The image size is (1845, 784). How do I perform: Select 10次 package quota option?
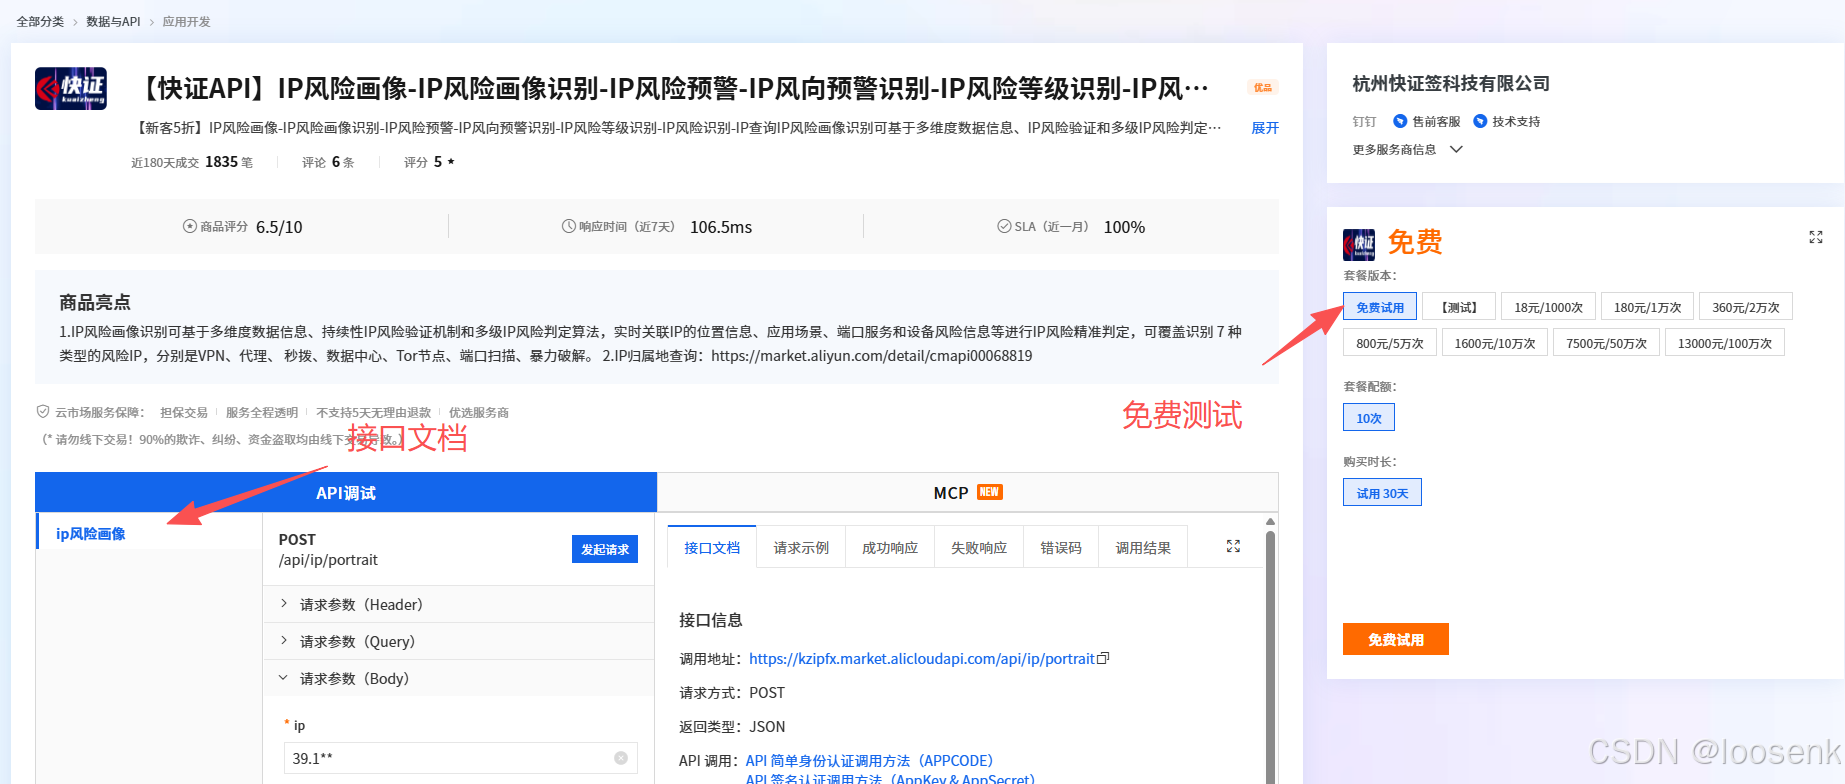point(1369,417)
